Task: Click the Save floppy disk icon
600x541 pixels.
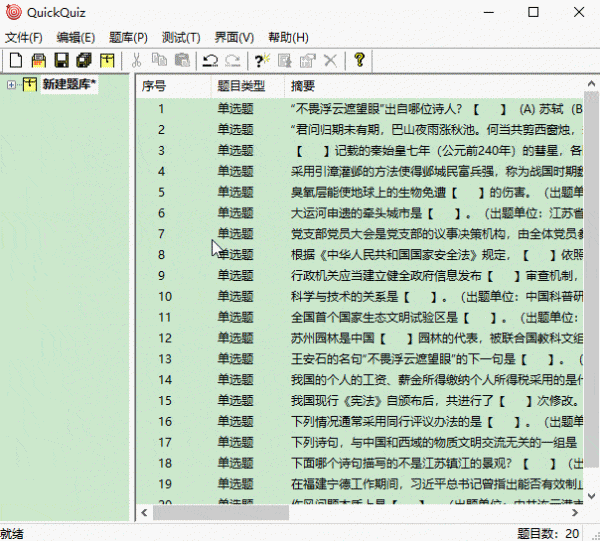Action: pyautogui.click(x=61, y=61)
